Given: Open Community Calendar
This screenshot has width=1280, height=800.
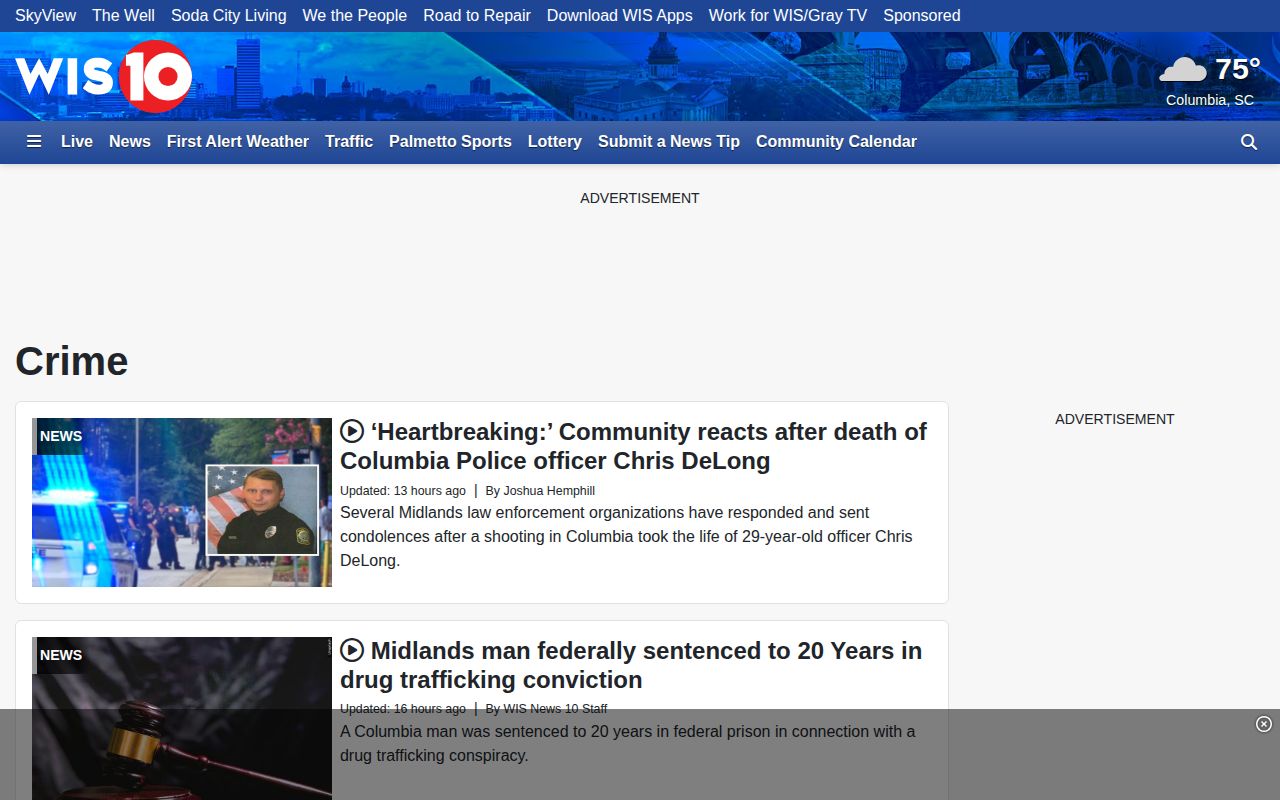Looking at the screenshot, I should click(x=836, y=142).
